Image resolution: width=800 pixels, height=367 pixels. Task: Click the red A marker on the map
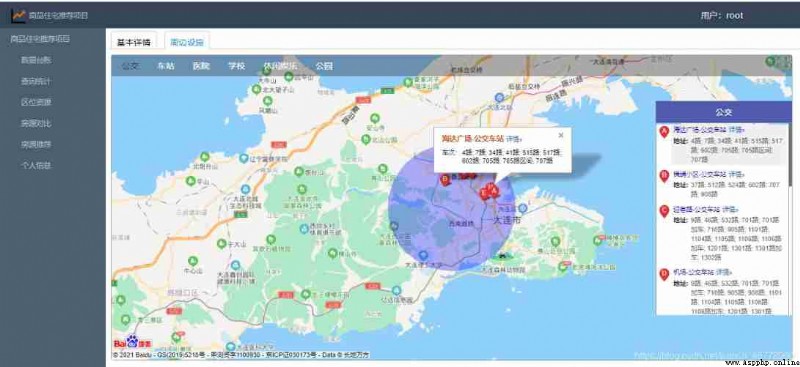pos(493,191)
